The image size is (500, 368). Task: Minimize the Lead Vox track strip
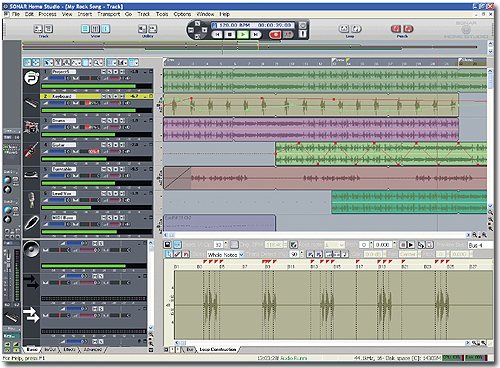click(x=145, y=193)
